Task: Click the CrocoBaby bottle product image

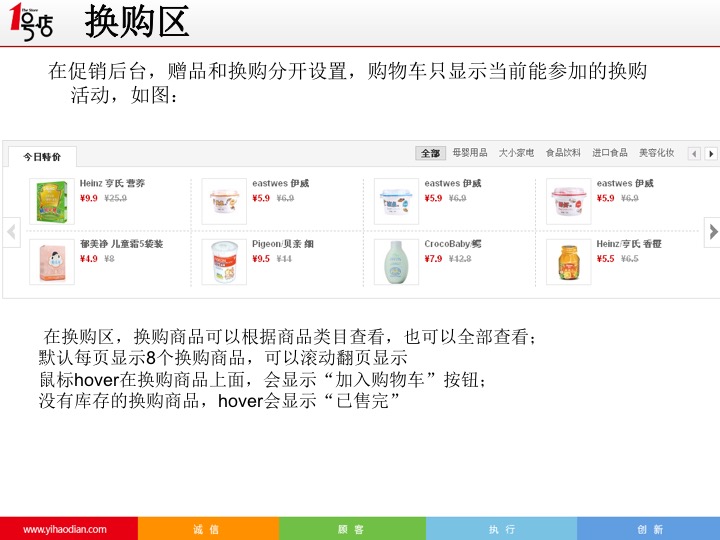Action: (396, 262)
